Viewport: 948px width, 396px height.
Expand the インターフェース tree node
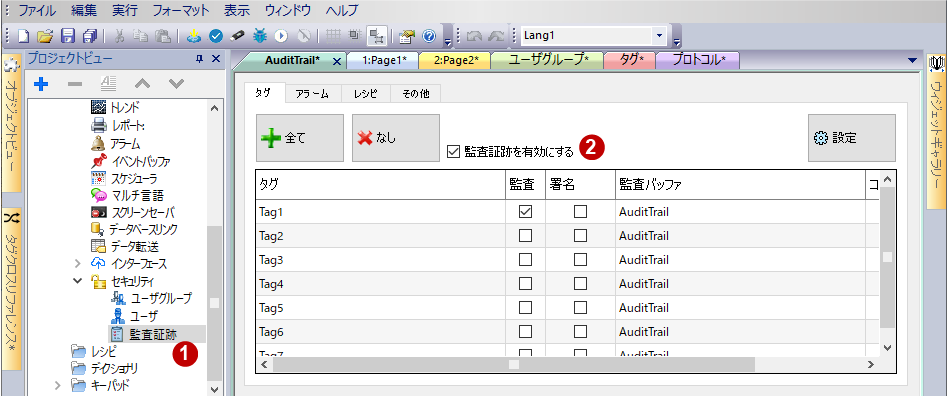point(77,264)
